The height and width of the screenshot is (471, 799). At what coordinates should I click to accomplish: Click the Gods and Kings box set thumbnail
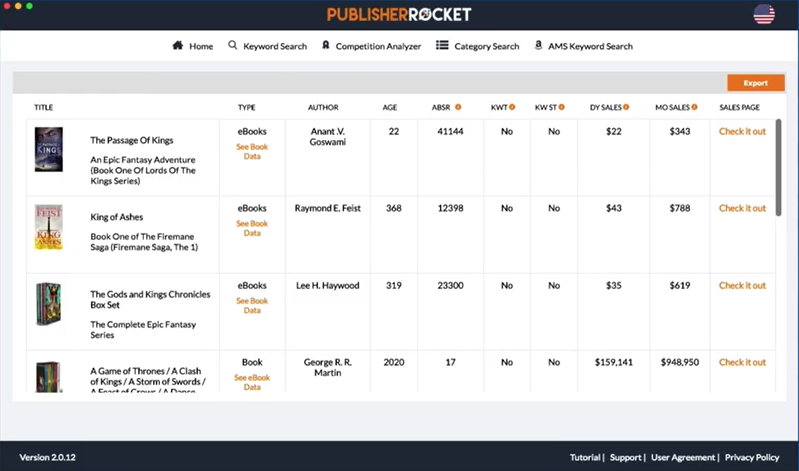[49, 304]
